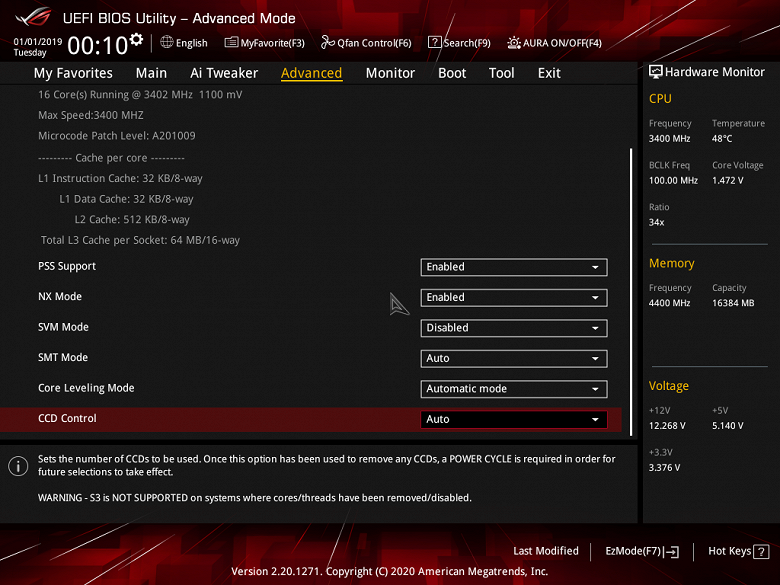
Task: Select the NX Mode label
Action: (x=60, y=296)
